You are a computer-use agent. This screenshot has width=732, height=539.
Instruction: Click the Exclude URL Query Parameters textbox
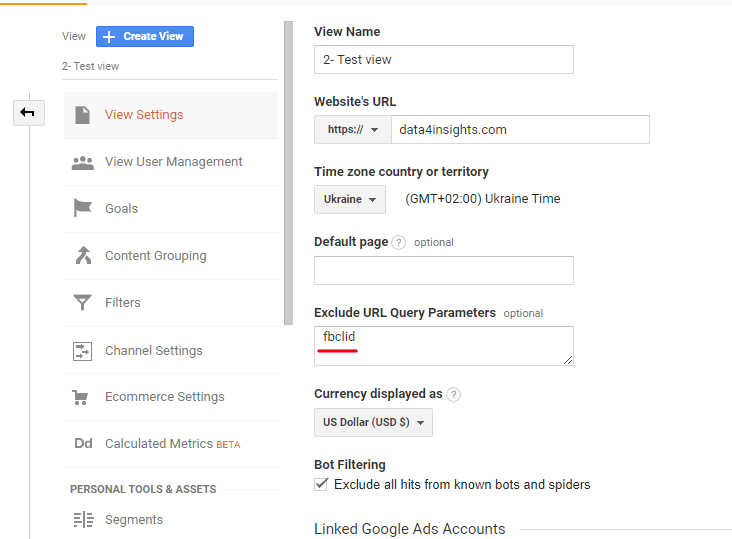click(443, 345)
